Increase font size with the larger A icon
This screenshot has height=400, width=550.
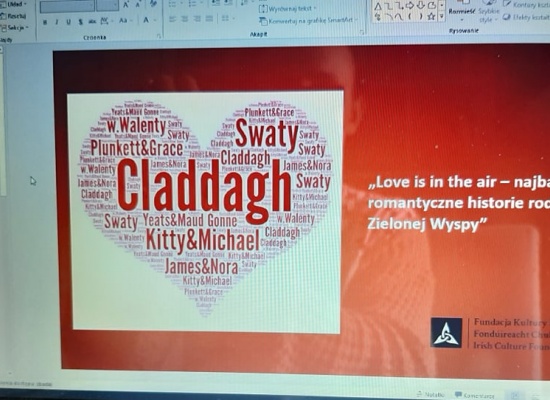click(x=126, y=5)
